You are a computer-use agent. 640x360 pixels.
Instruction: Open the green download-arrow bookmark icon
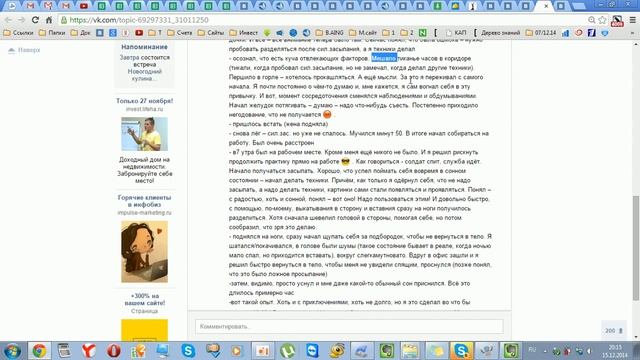[267, 33]
